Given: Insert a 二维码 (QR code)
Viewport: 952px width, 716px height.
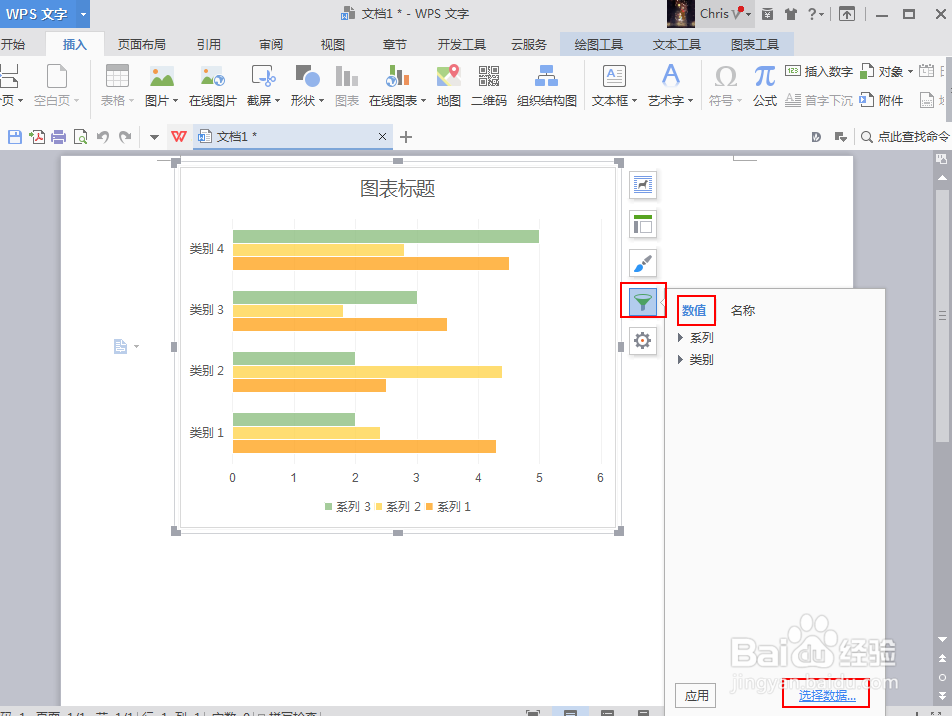Looking at the screenshot, I should (x=487, y=85).
